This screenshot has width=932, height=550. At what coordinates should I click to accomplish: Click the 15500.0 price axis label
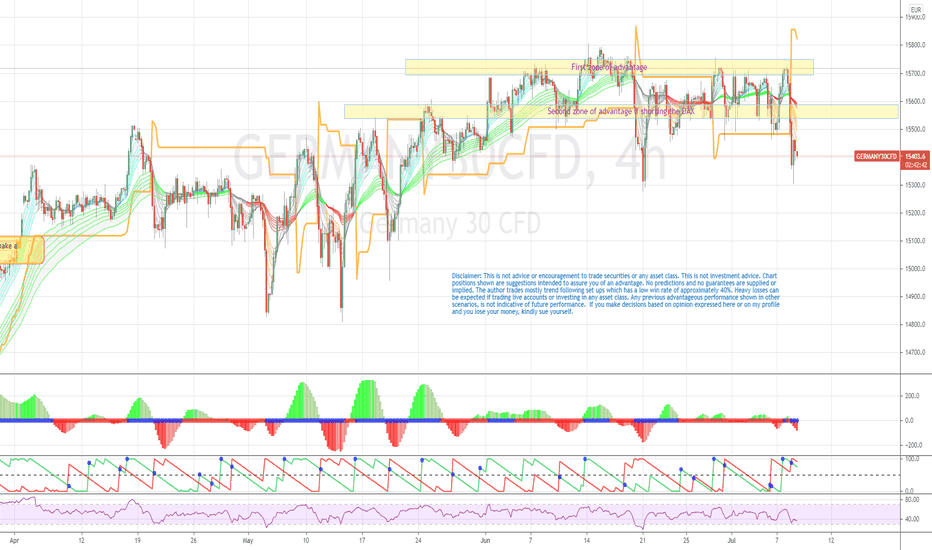915,129
